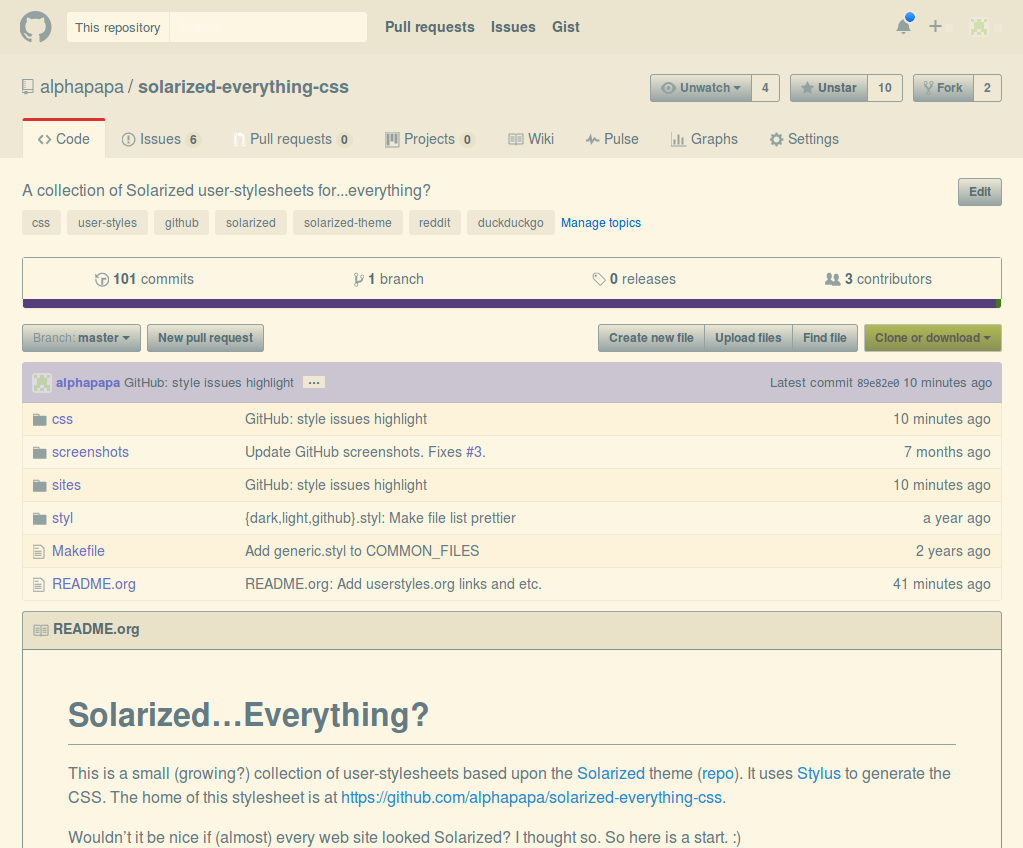This screenshot has height=848, width=1023.
Task: View notifications via the bell icon
Action: coord(904,26)
